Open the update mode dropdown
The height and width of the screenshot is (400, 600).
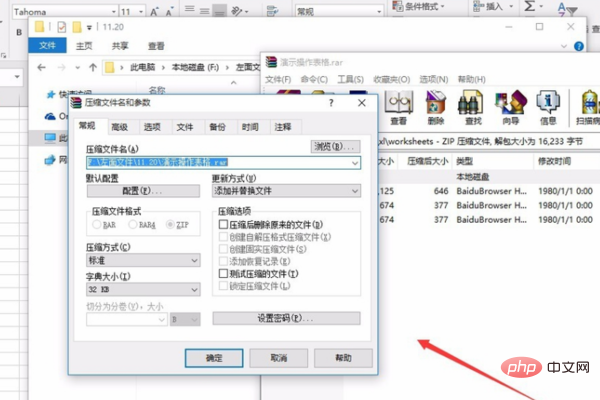pyautogui.click(x=286, y=191)
